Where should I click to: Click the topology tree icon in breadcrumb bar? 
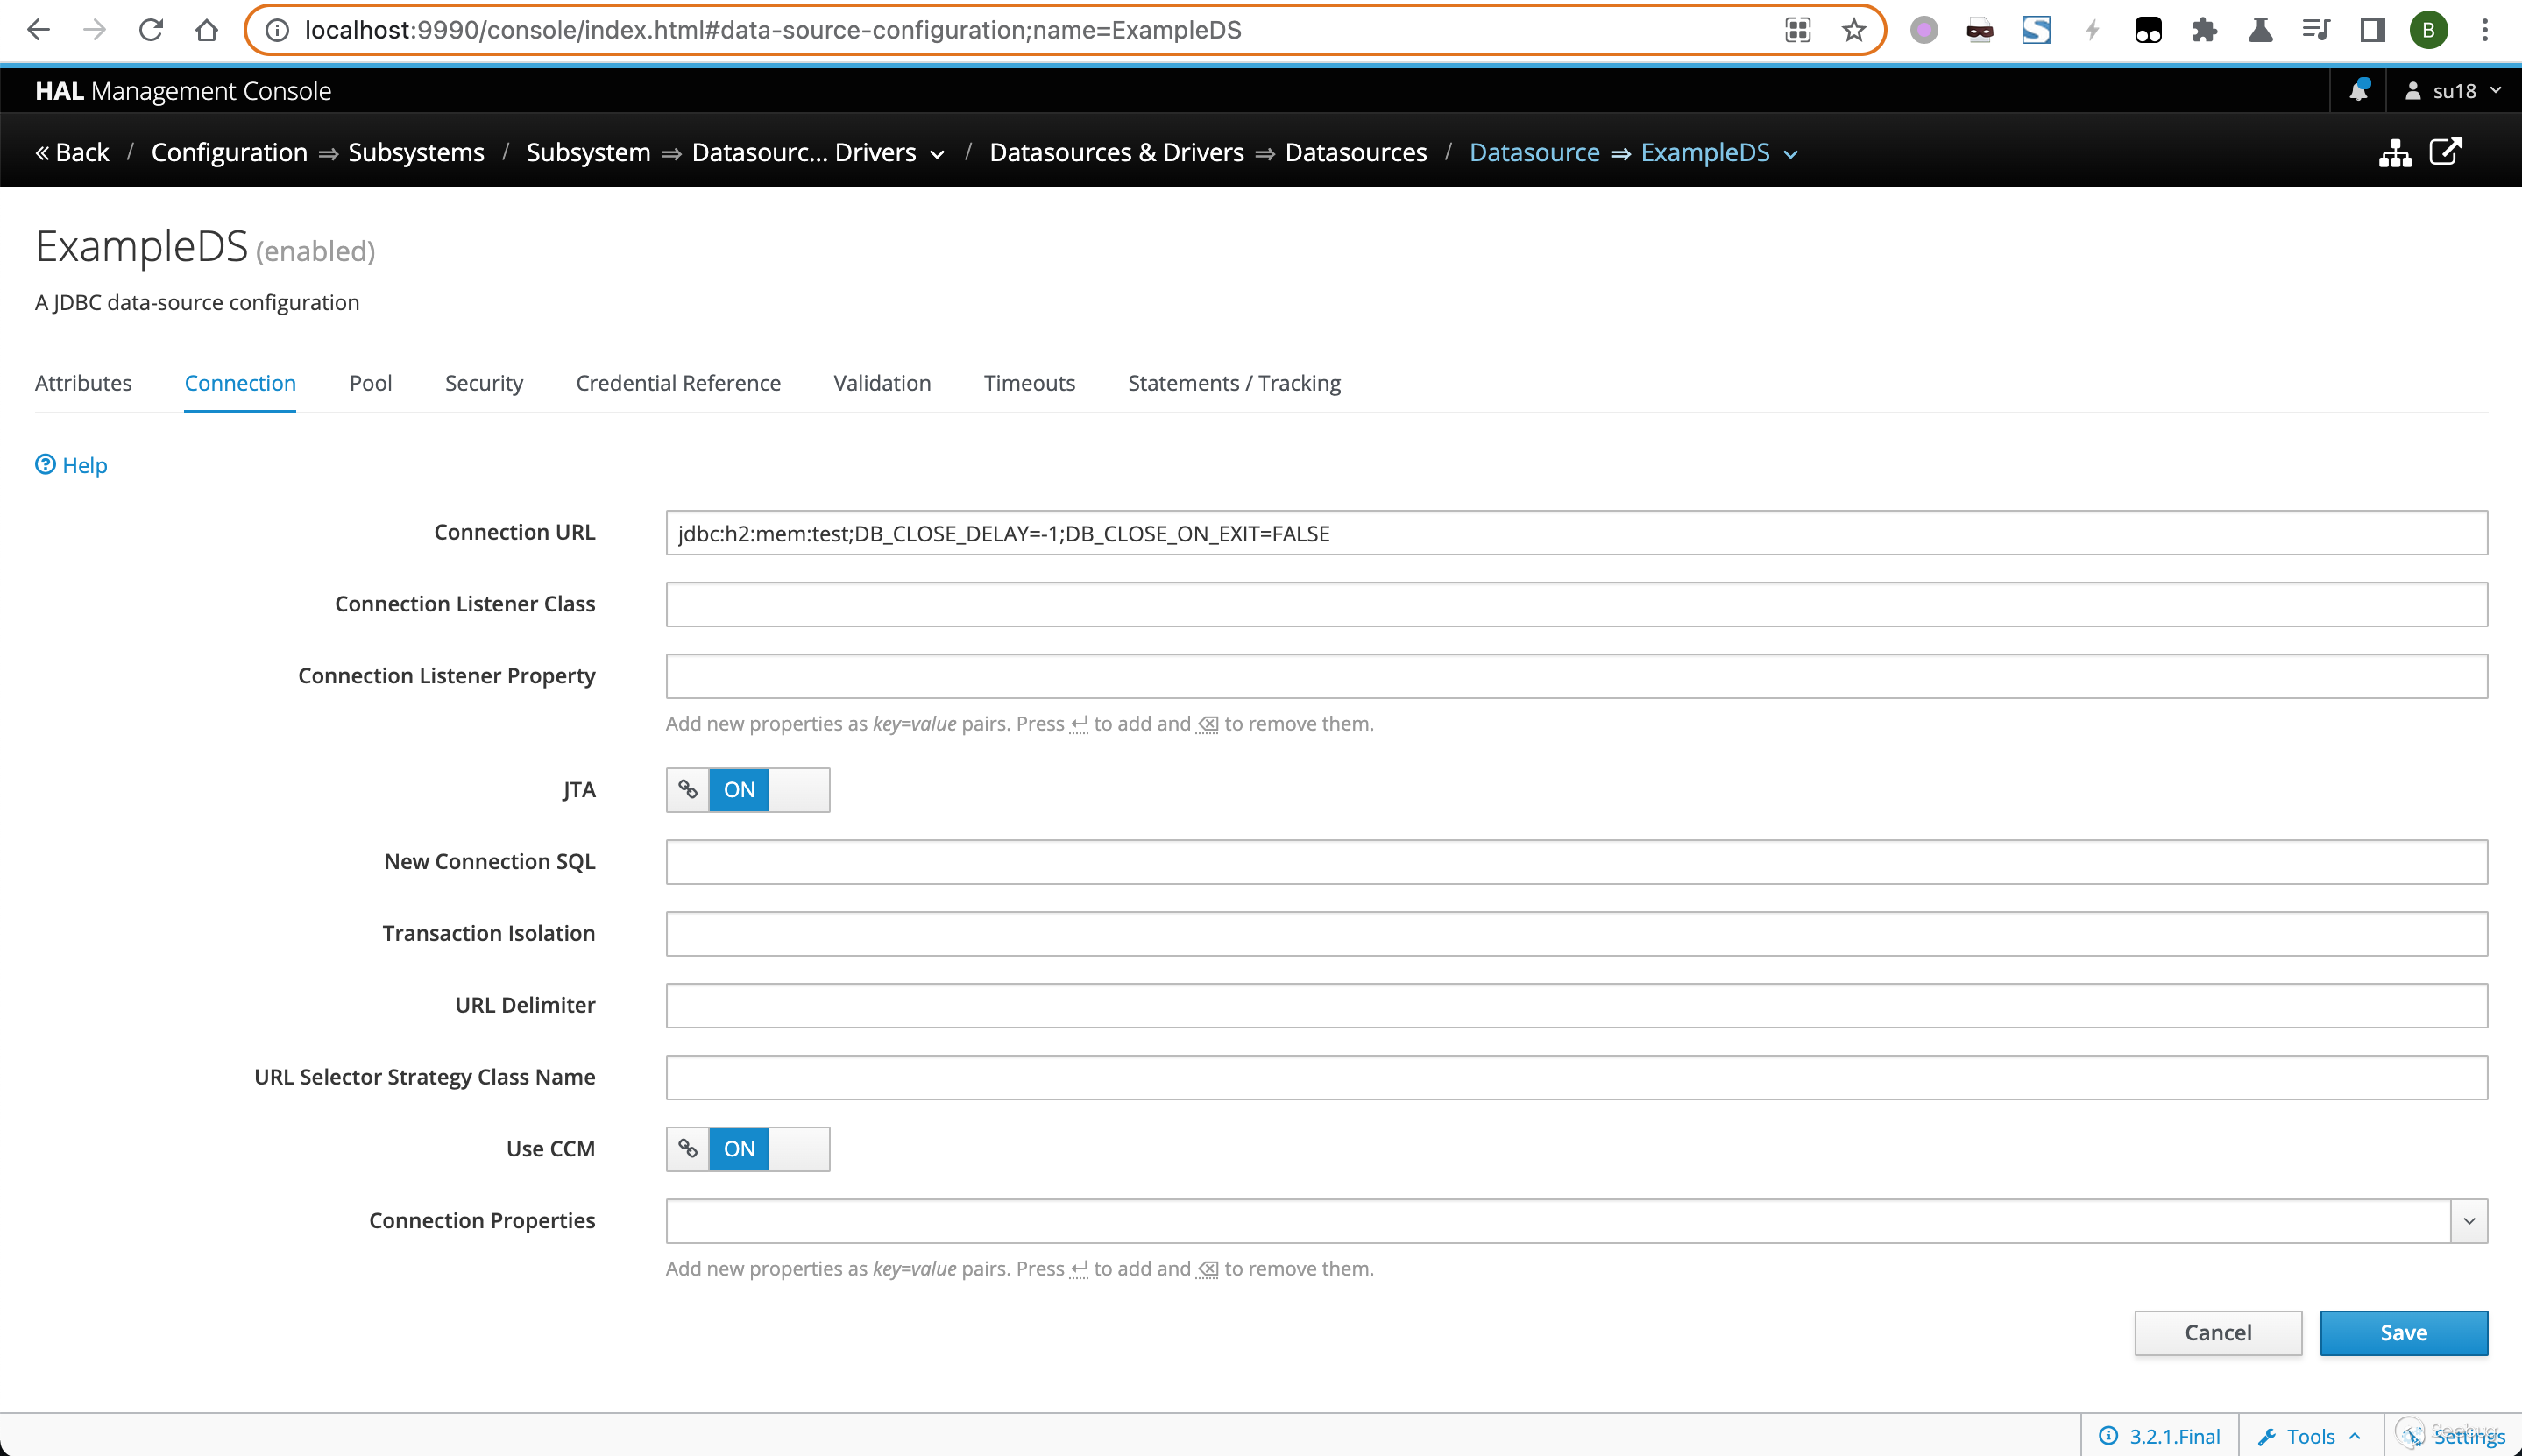point(2394,153)
